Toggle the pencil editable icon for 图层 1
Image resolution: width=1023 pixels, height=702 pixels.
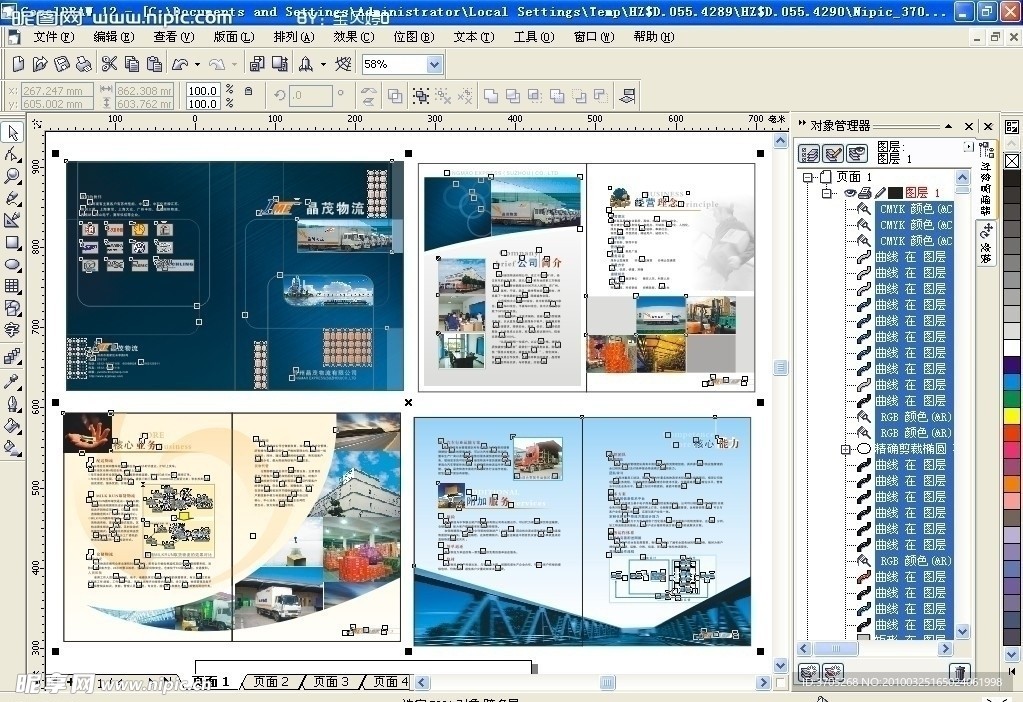click(x=880, y=193)
